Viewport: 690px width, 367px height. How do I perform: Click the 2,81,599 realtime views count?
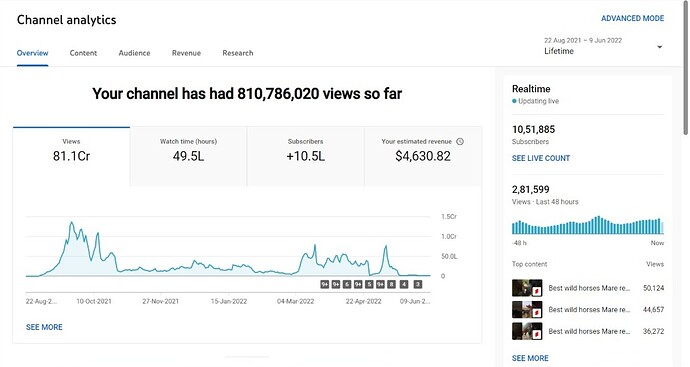[530, 190]
